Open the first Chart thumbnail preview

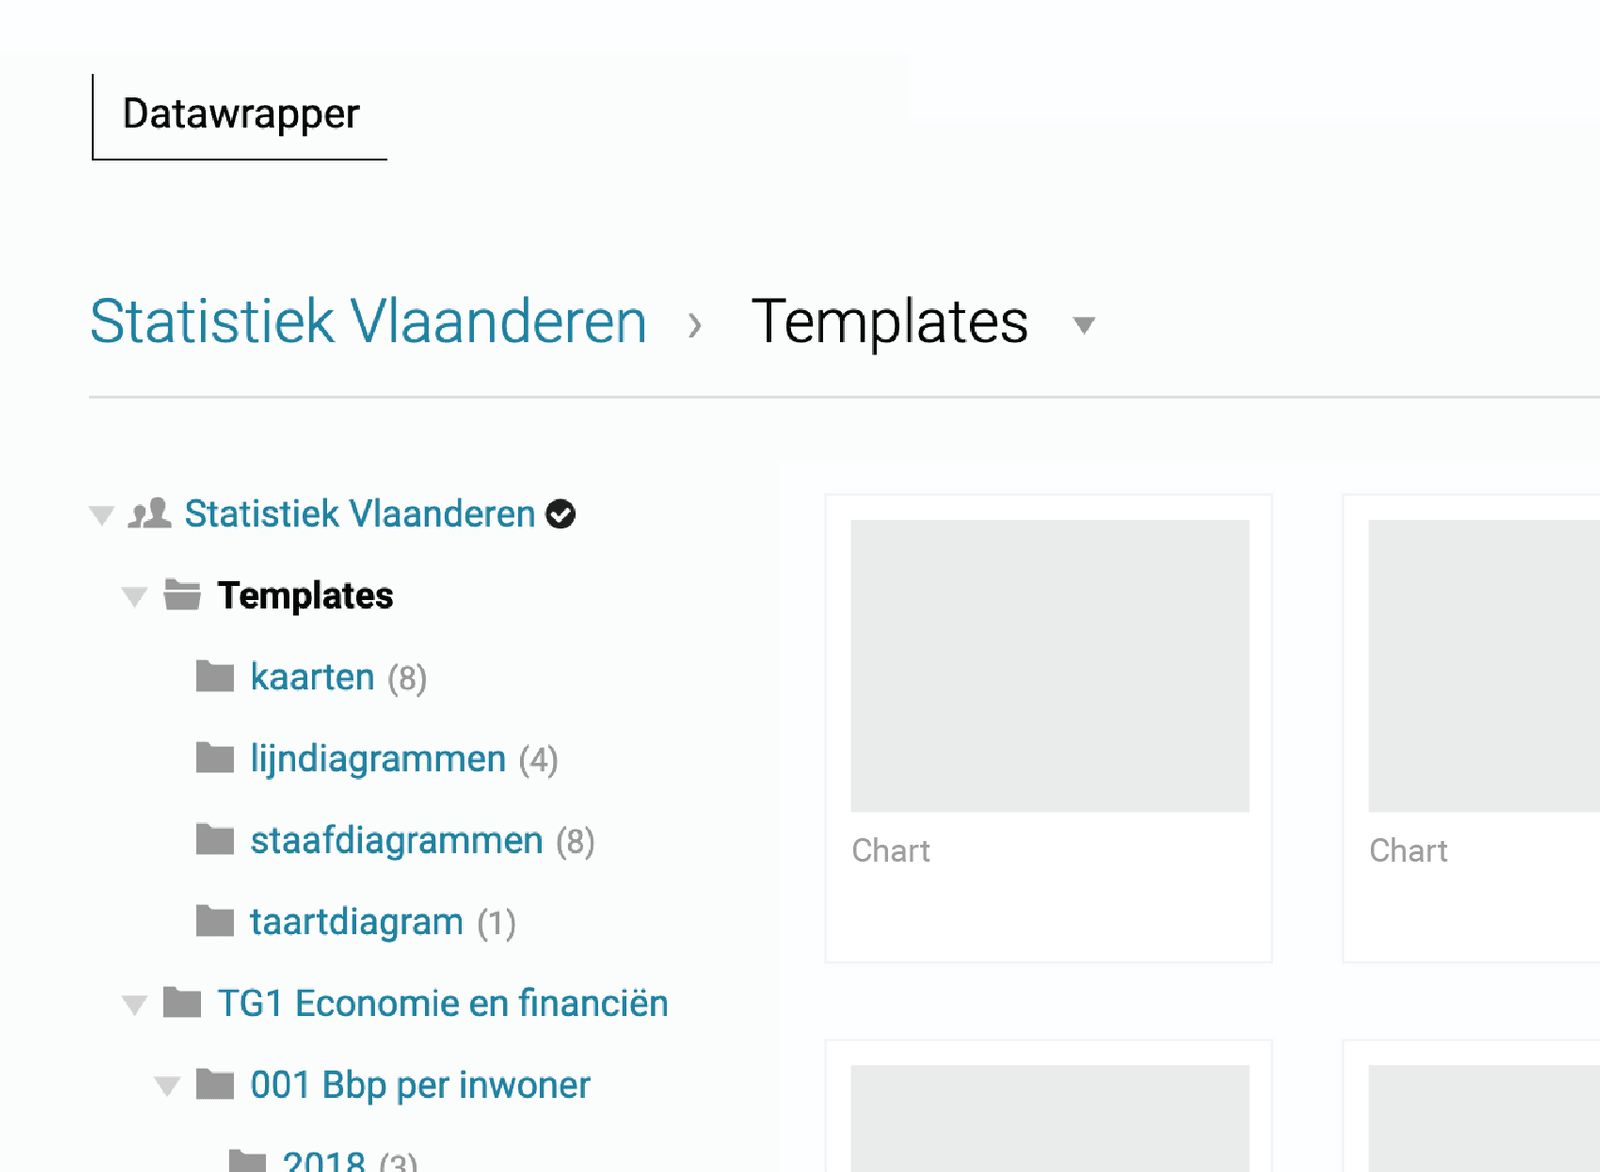(1048, 665)
